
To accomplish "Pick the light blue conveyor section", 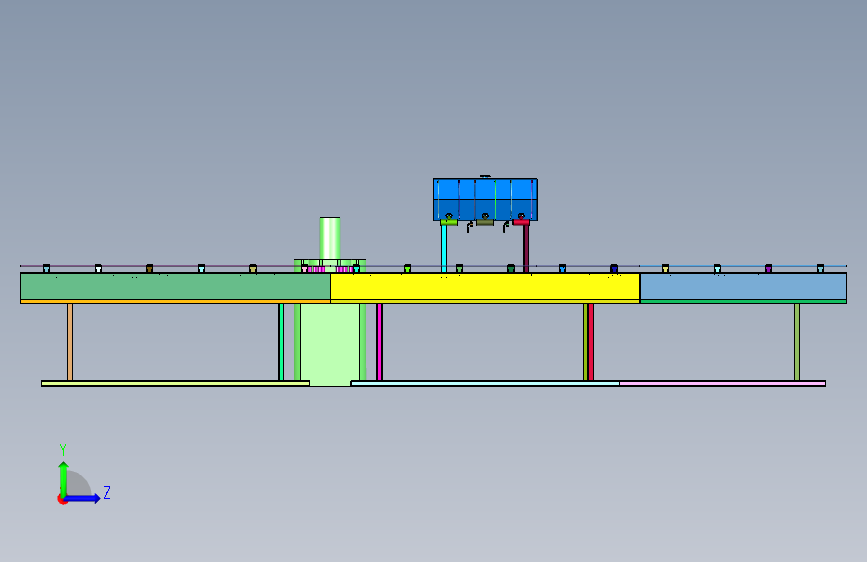I will tap(743, 287).
